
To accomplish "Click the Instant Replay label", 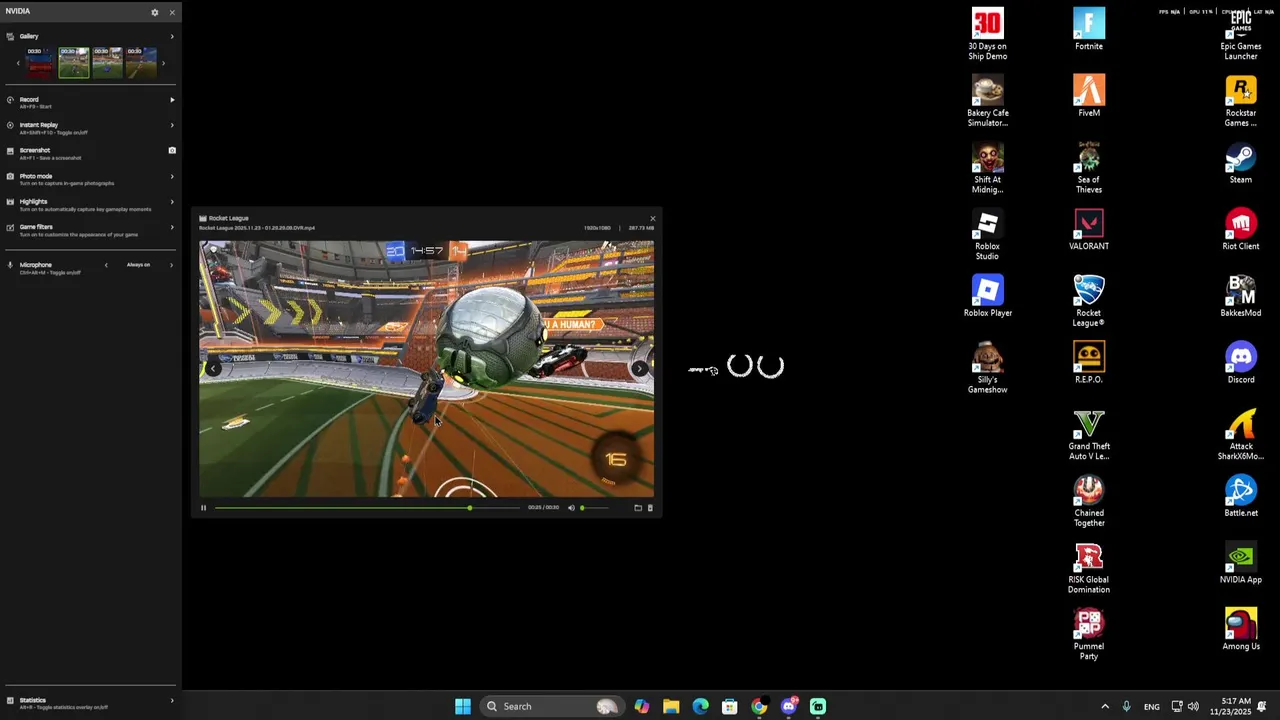I will pos(39,125).
